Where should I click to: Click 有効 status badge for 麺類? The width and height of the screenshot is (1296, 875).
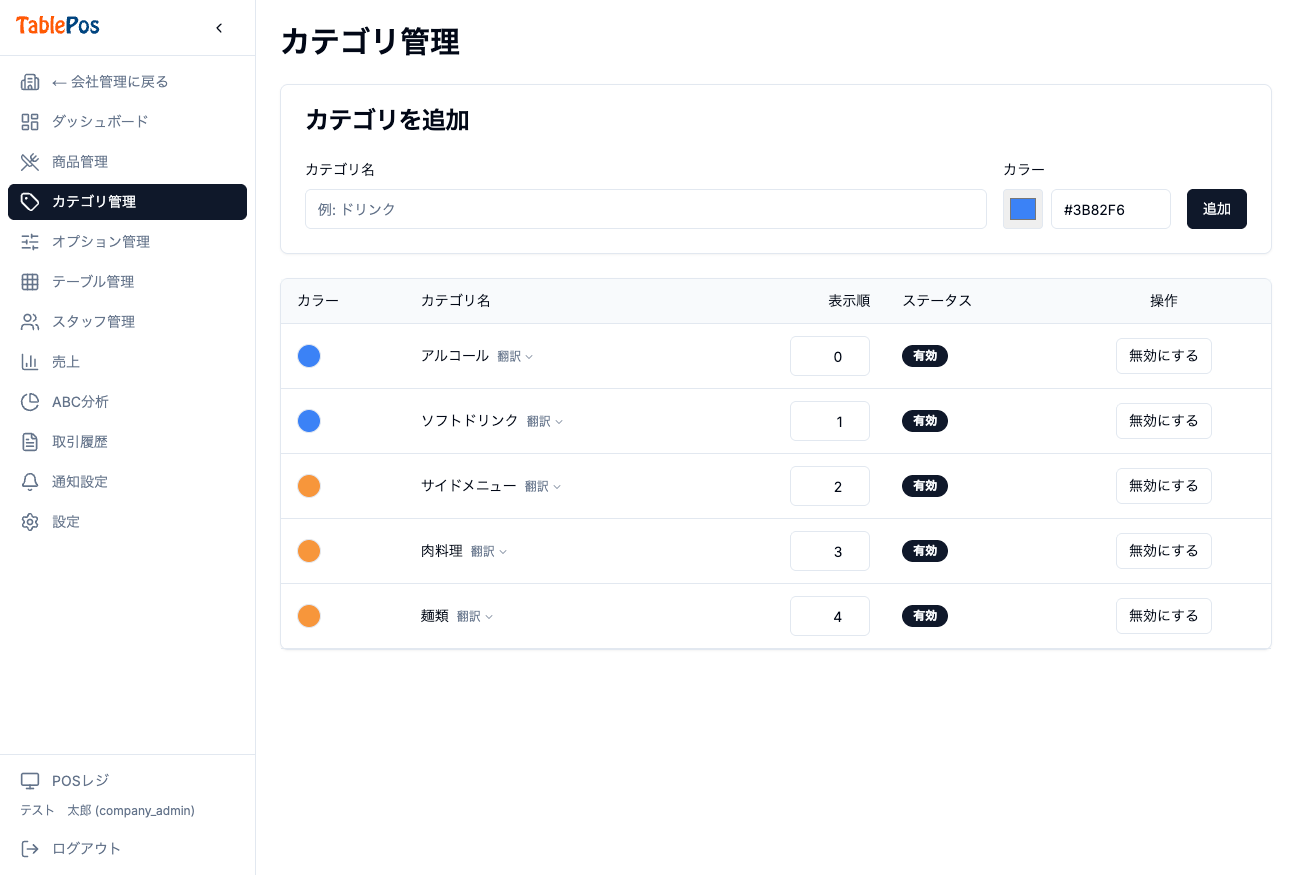click(x=925, y=616)
